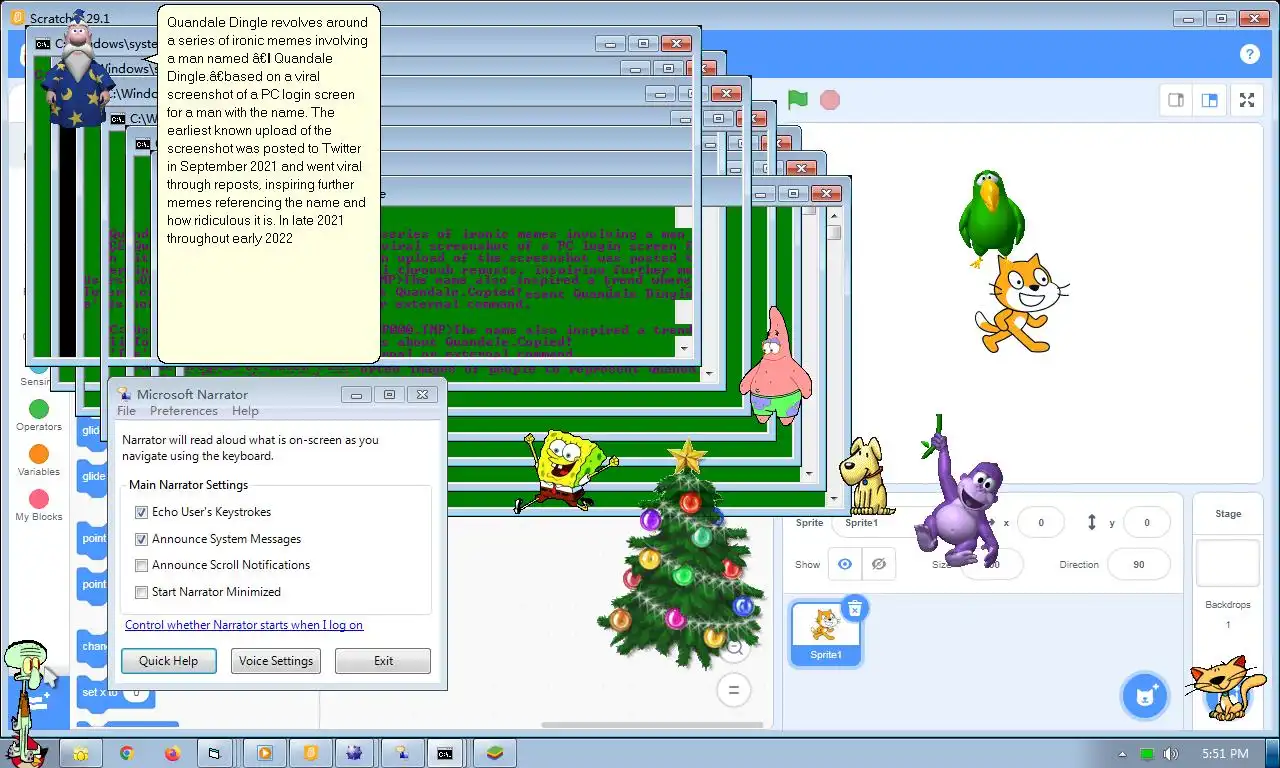Start the project with the green flag
The width and height of the screenshot is (1280, 768).
[x=797, y=100]
